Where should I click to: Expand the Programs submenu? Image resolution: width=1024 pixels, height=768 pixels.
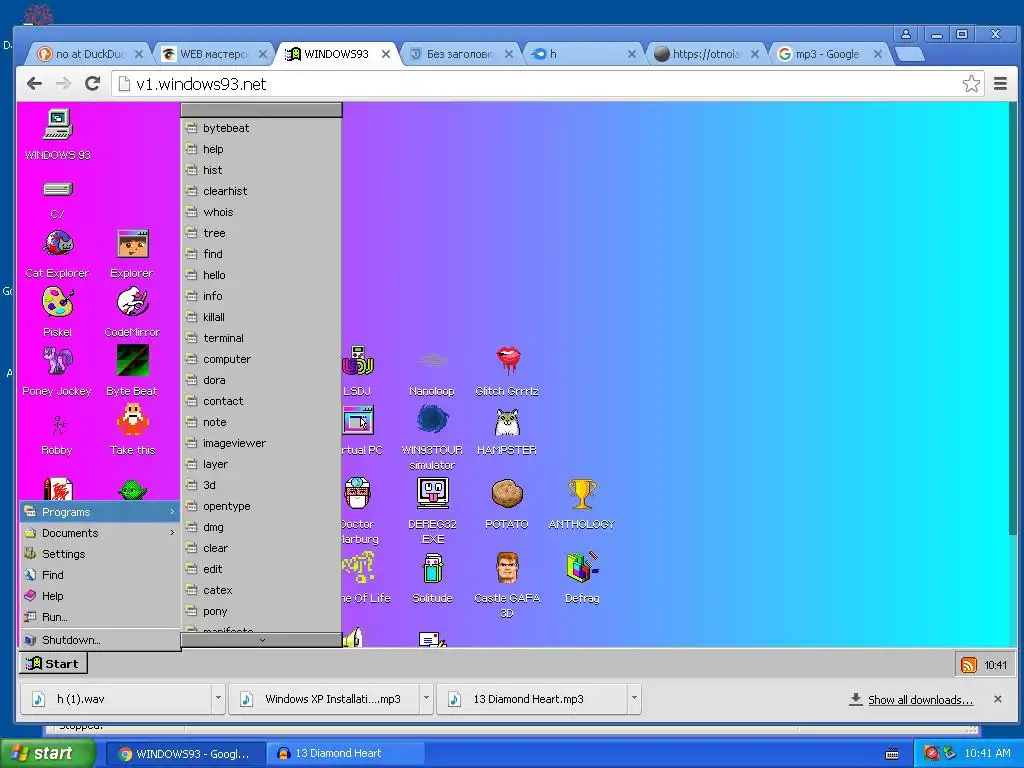pyautogui.click(x=100, y=512)
